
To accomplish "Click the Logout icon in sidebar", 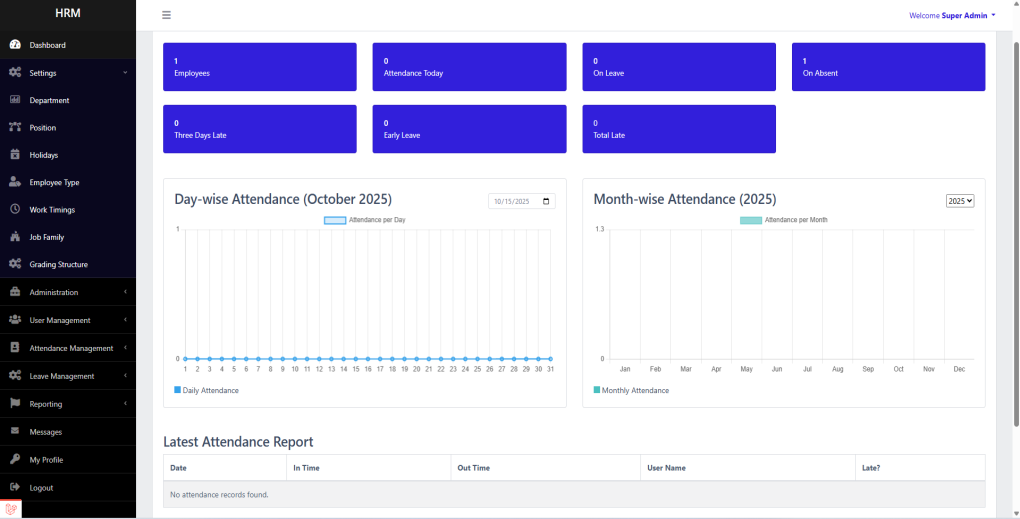I will point(15,487).
